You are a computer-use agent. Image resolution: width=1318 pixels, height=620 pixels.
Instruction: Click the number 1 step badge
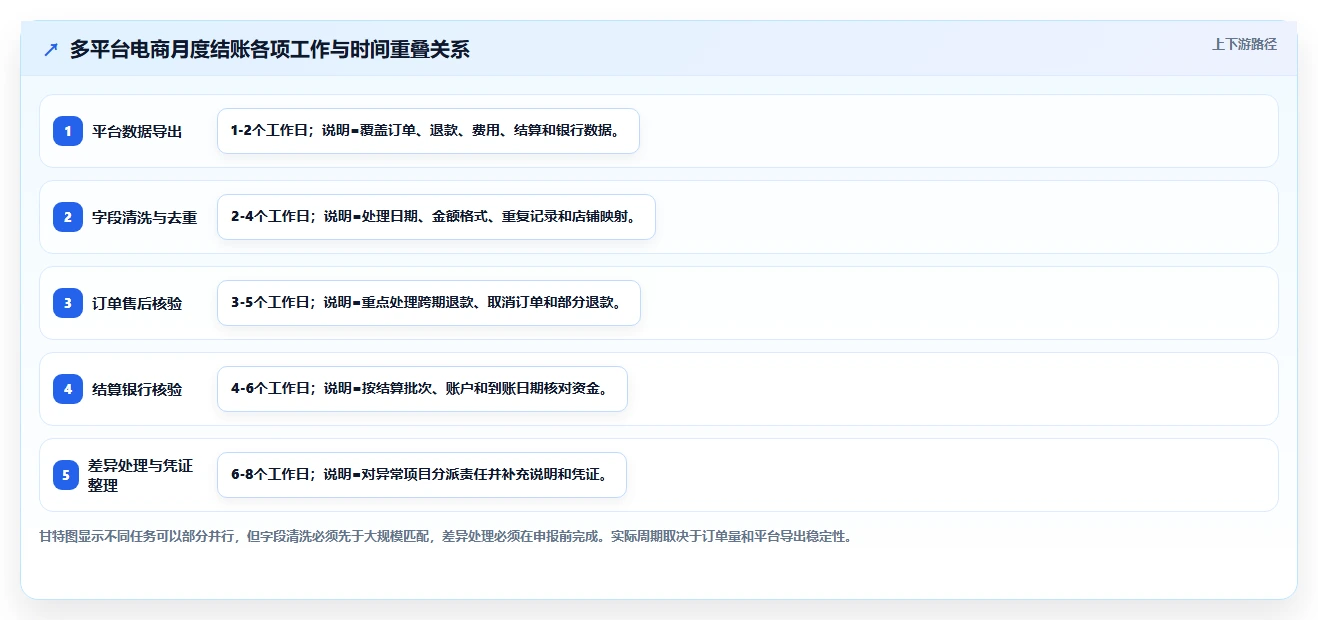68,131
